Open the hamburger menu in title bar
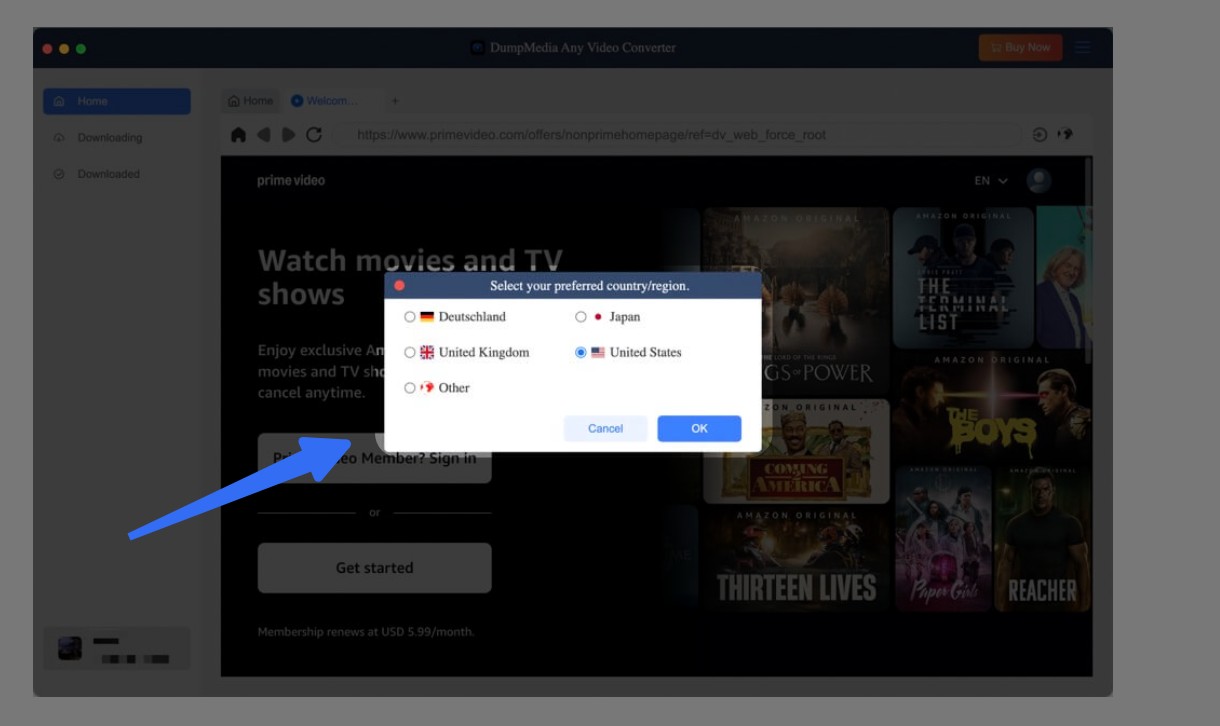The width and height of the screenshot is (1220, 726). (1083, 47)
